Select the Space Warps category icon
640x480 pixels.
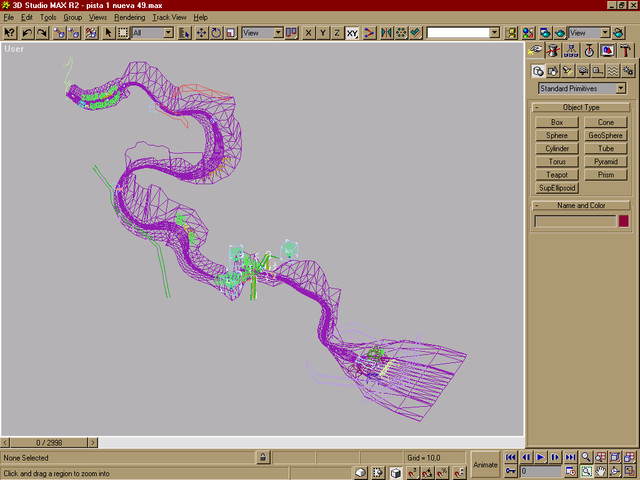point(613,71)
